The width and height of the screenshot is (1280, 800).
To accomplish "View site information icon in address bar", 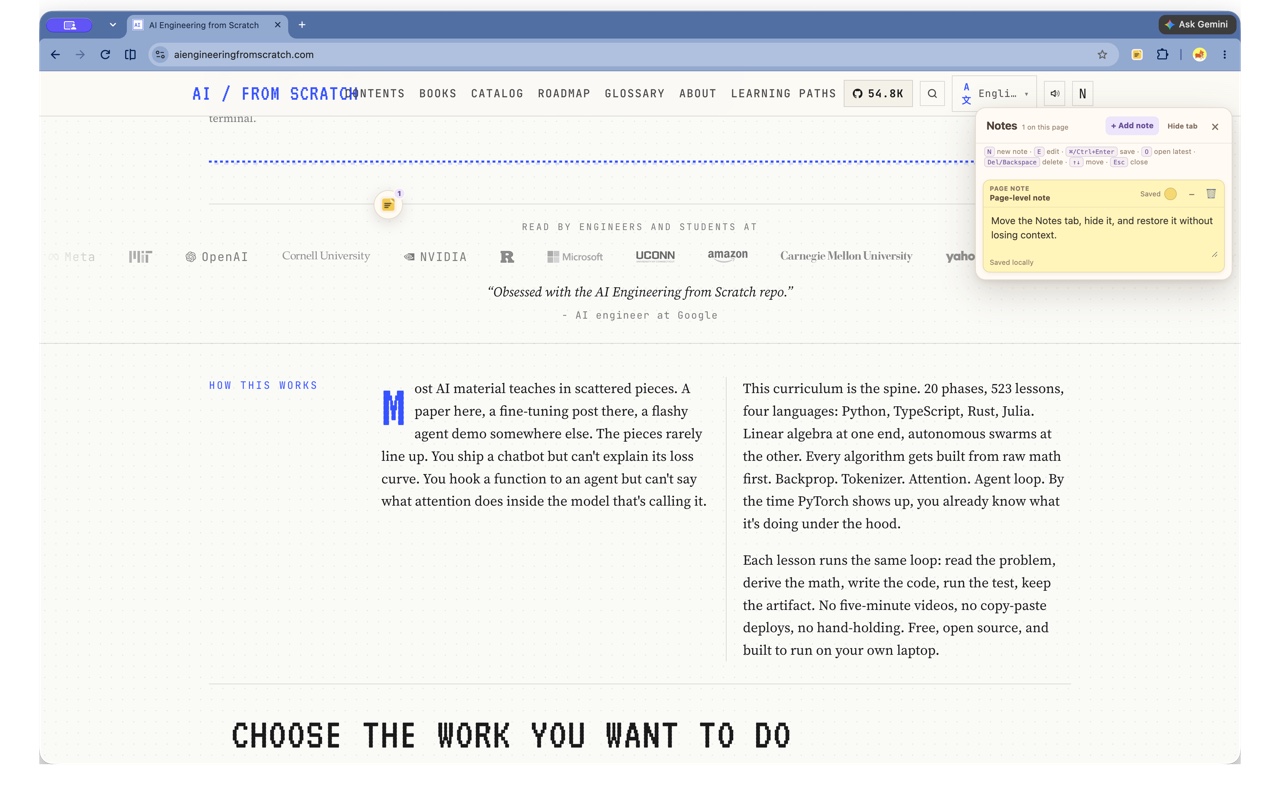I will click(160, 55).
